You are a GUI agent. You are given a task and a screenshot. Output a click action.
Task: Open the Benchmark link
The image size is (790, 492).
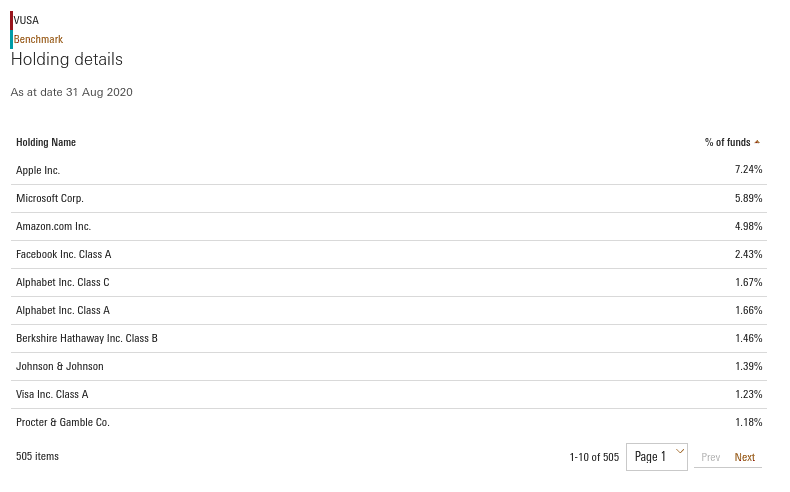38,39
